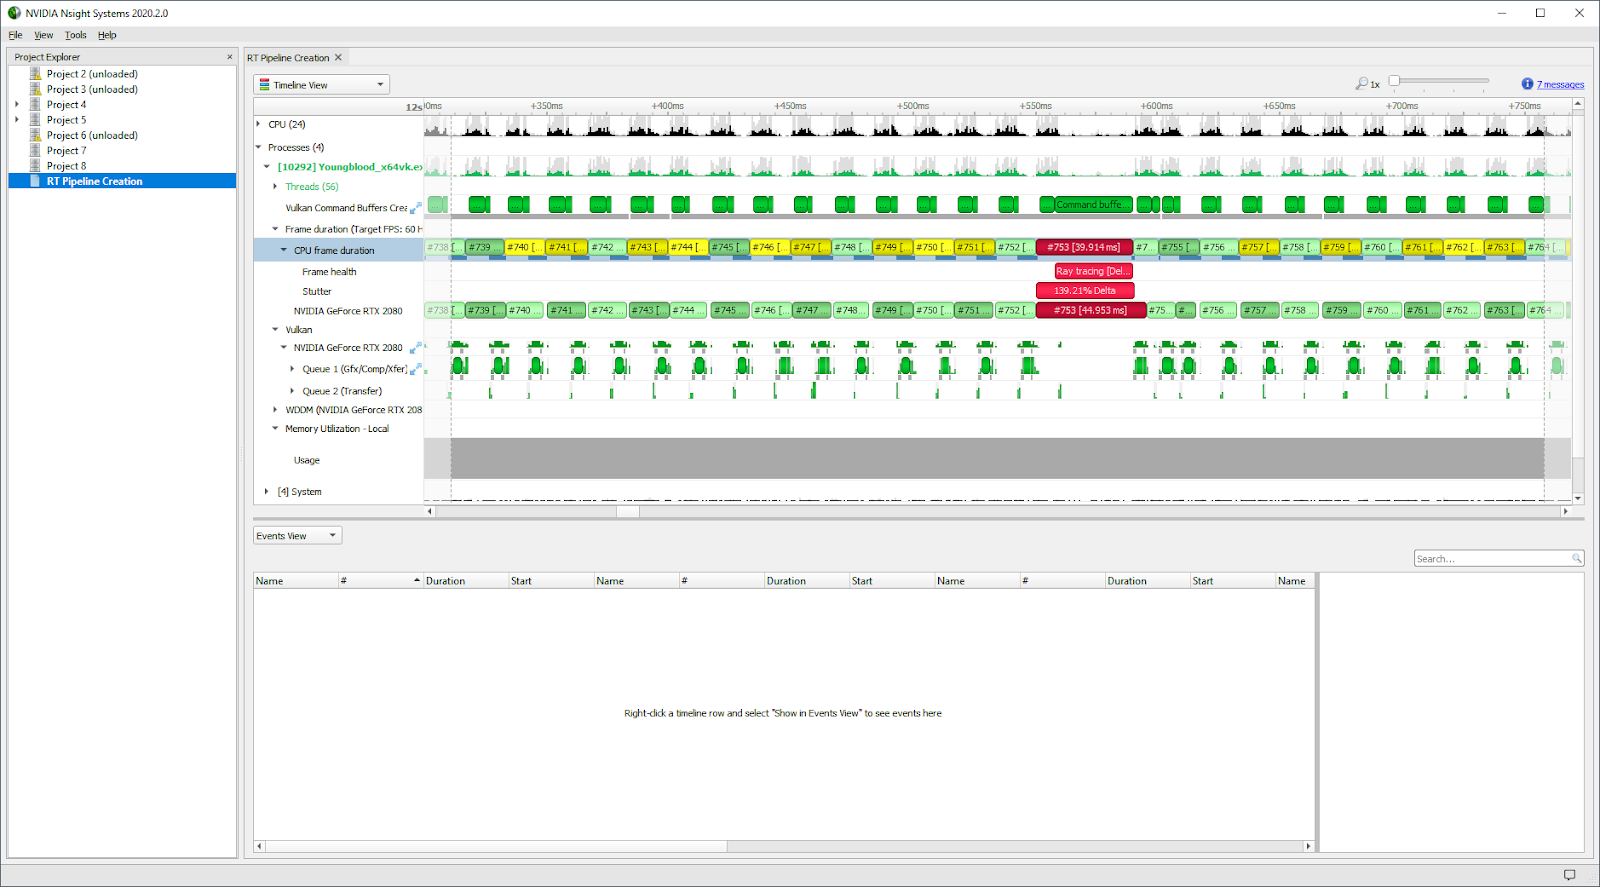Expand Project 5 in Project Explorer
Screen dimensions: 1600x887
click(x=17, y=120)
